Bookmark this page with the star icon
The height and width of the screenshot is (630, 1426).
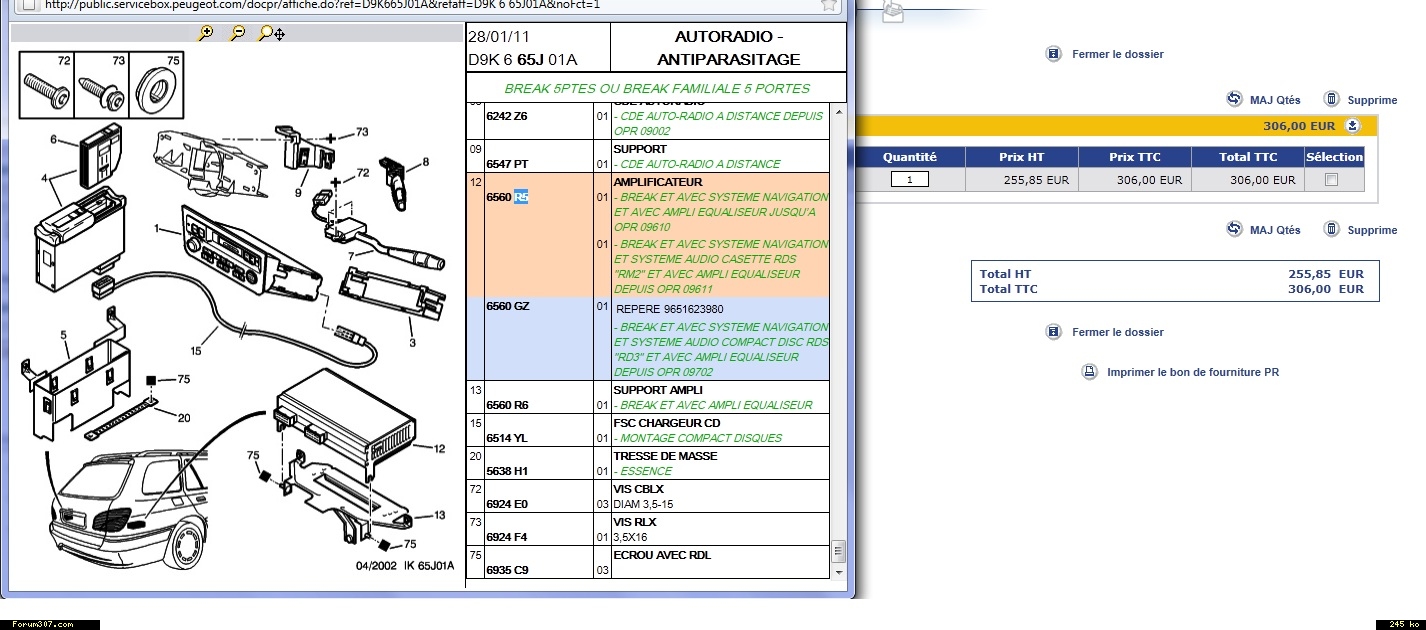pyautogui.click(x=829, y=4)
